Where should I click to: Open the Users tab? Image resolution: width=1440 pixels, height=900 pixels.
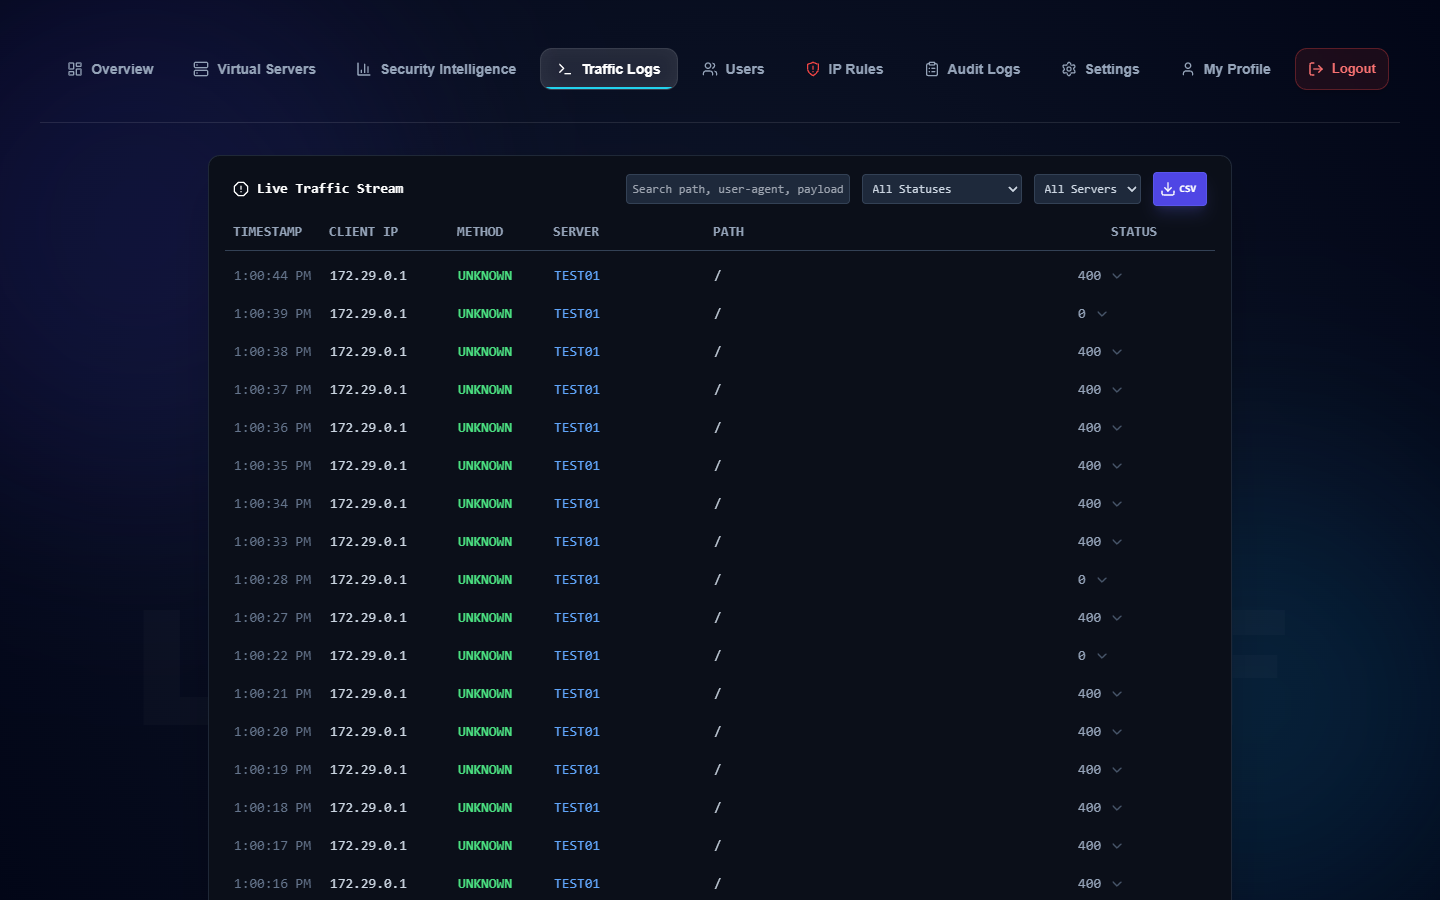point(733,69)
